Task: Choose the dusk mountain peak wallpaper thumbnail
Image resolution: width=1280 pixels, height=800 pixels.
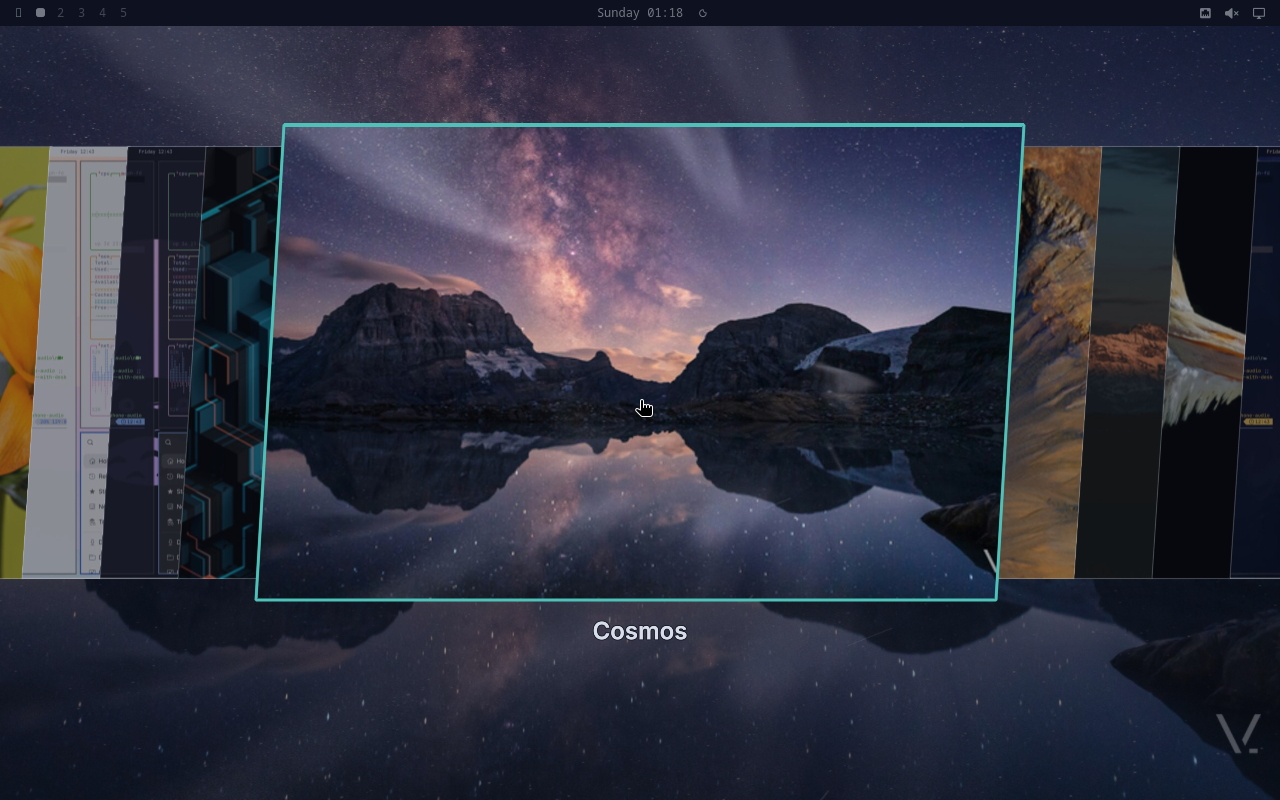Action: 1127,362
